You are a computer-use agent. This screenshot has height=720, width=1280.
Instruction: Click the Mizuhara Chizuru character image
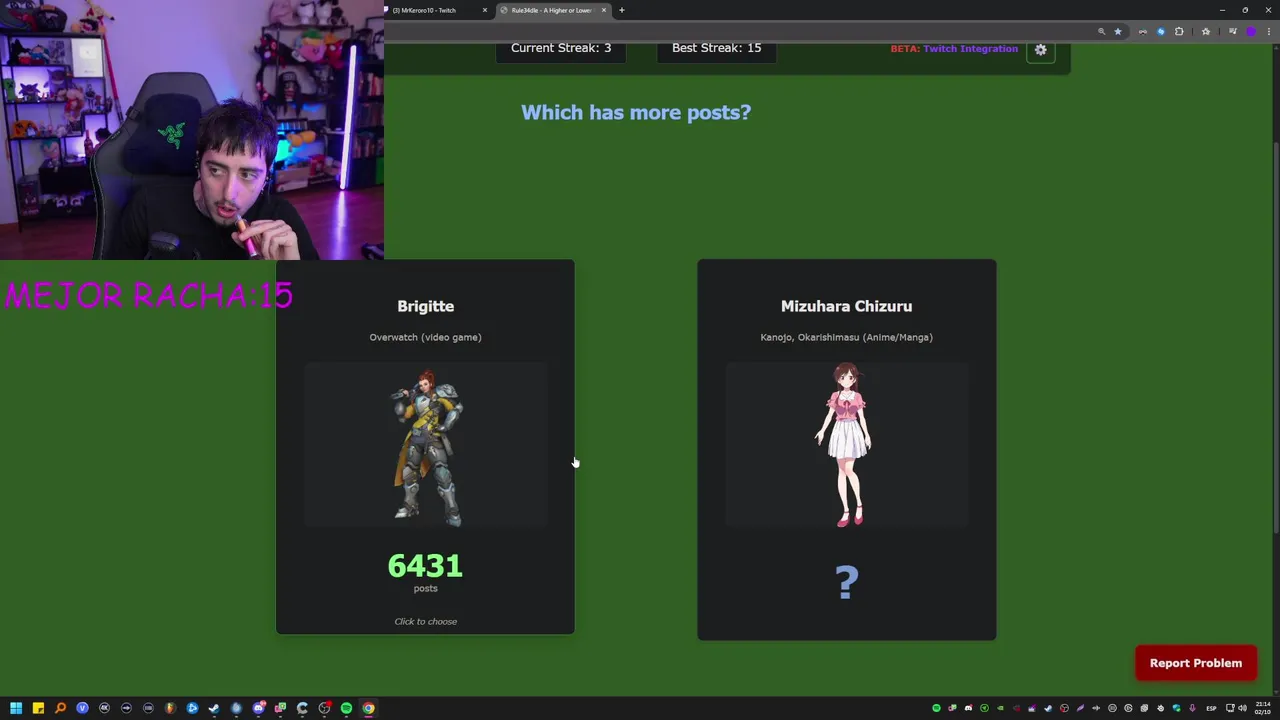coord(846,445)
